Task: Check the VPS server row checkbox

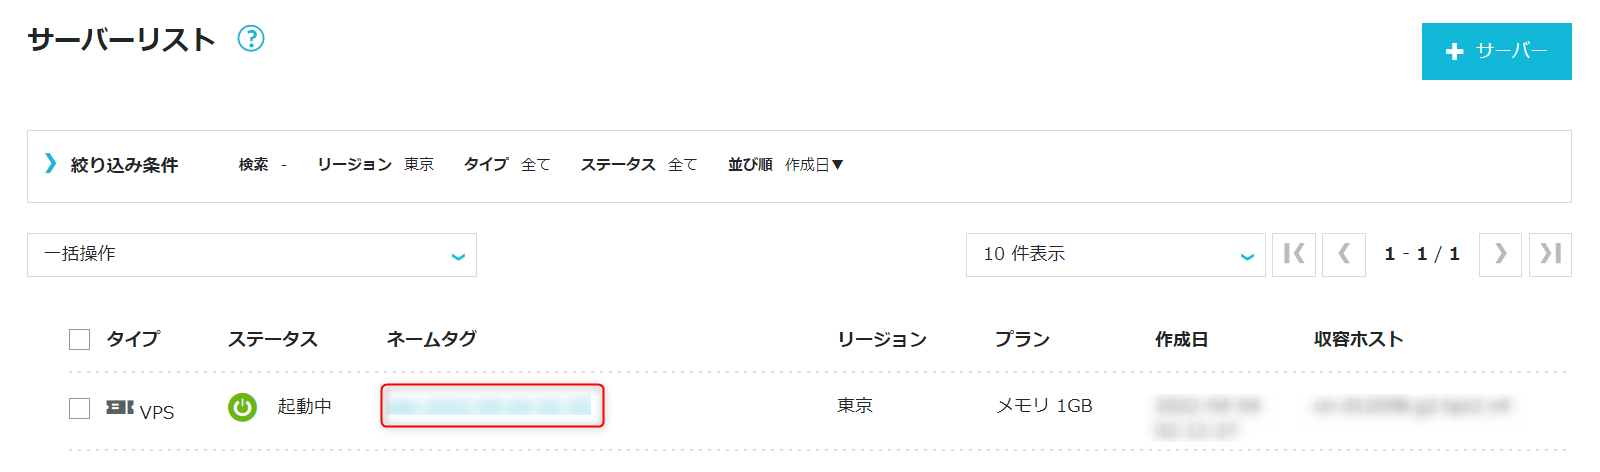Action: [80, 408]
